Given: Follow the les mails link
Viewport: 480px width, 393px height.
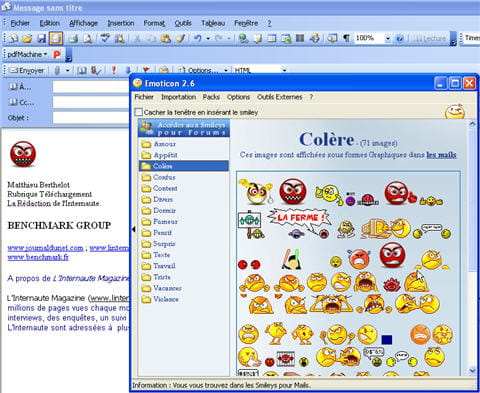Looking at the screenshot, I should [441, 155].
